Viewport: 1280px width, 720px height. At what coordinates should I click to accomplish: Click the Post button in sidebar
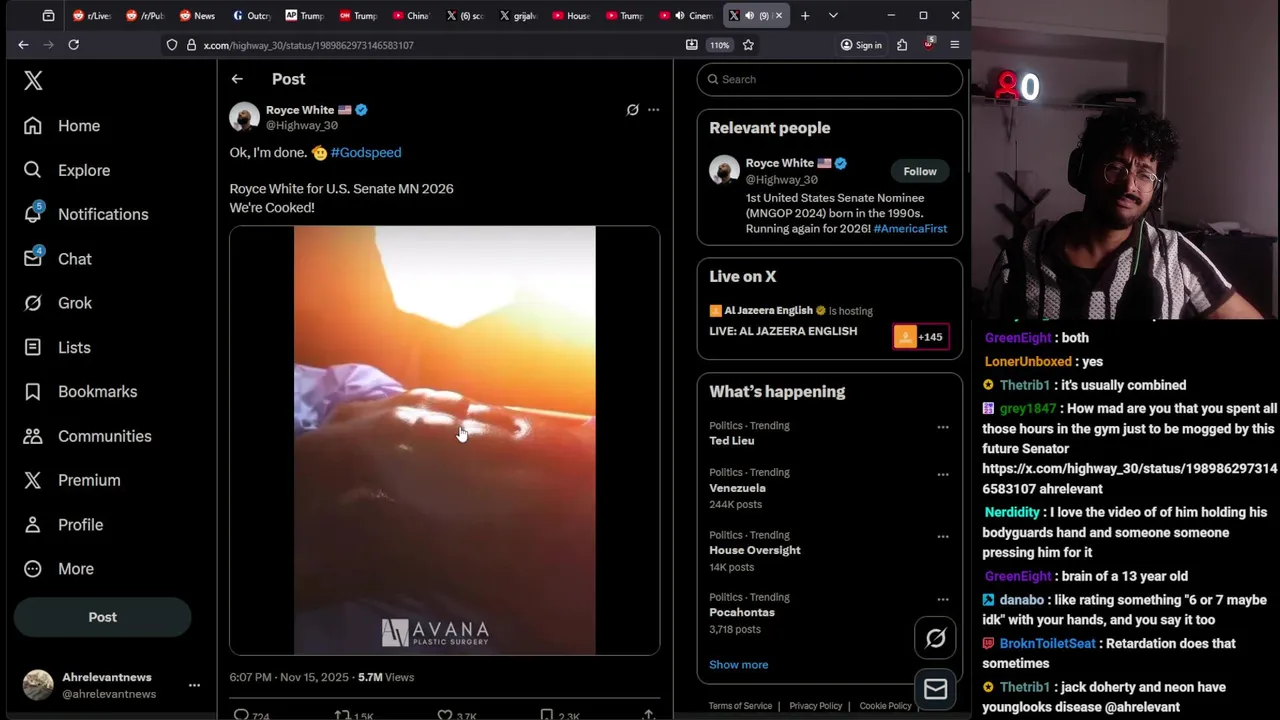tap(102, 617)
